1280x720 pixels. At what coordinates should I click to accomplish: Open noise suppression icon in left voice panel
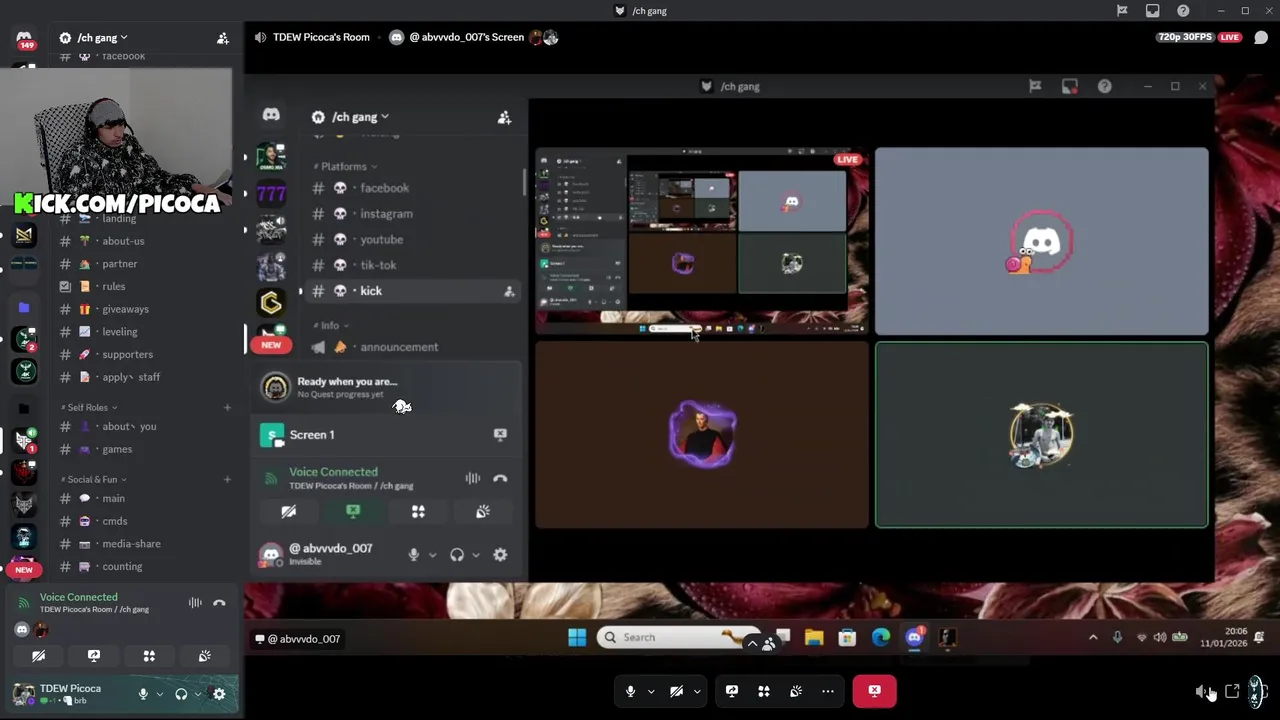pyautogui.click(x=195, y=603)
